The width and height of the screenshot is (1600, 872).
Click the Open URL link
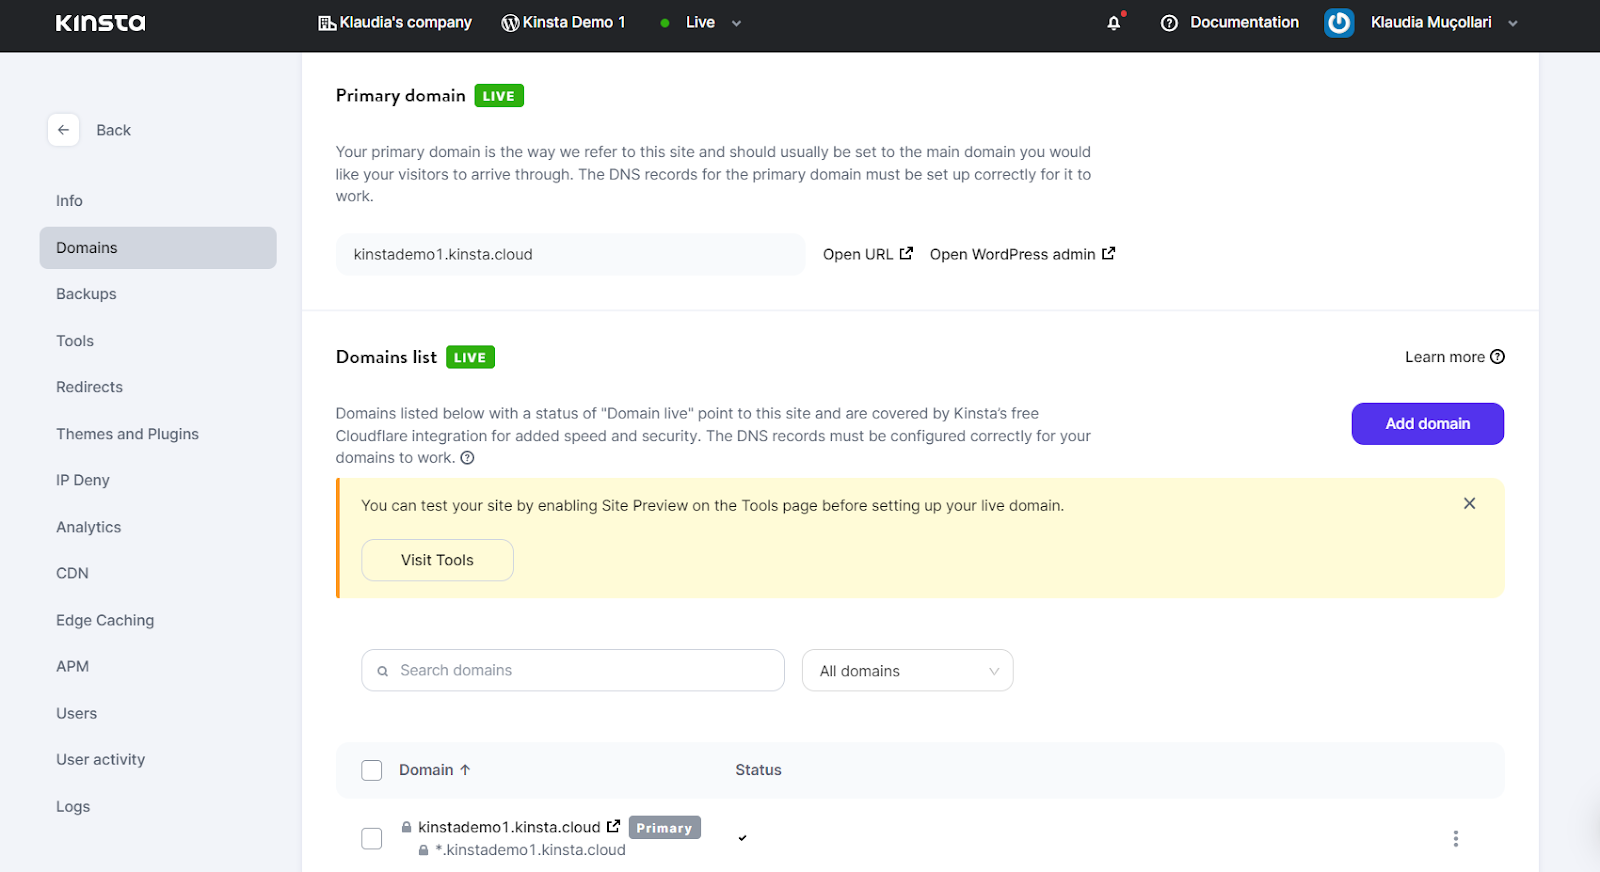(858, 254)
